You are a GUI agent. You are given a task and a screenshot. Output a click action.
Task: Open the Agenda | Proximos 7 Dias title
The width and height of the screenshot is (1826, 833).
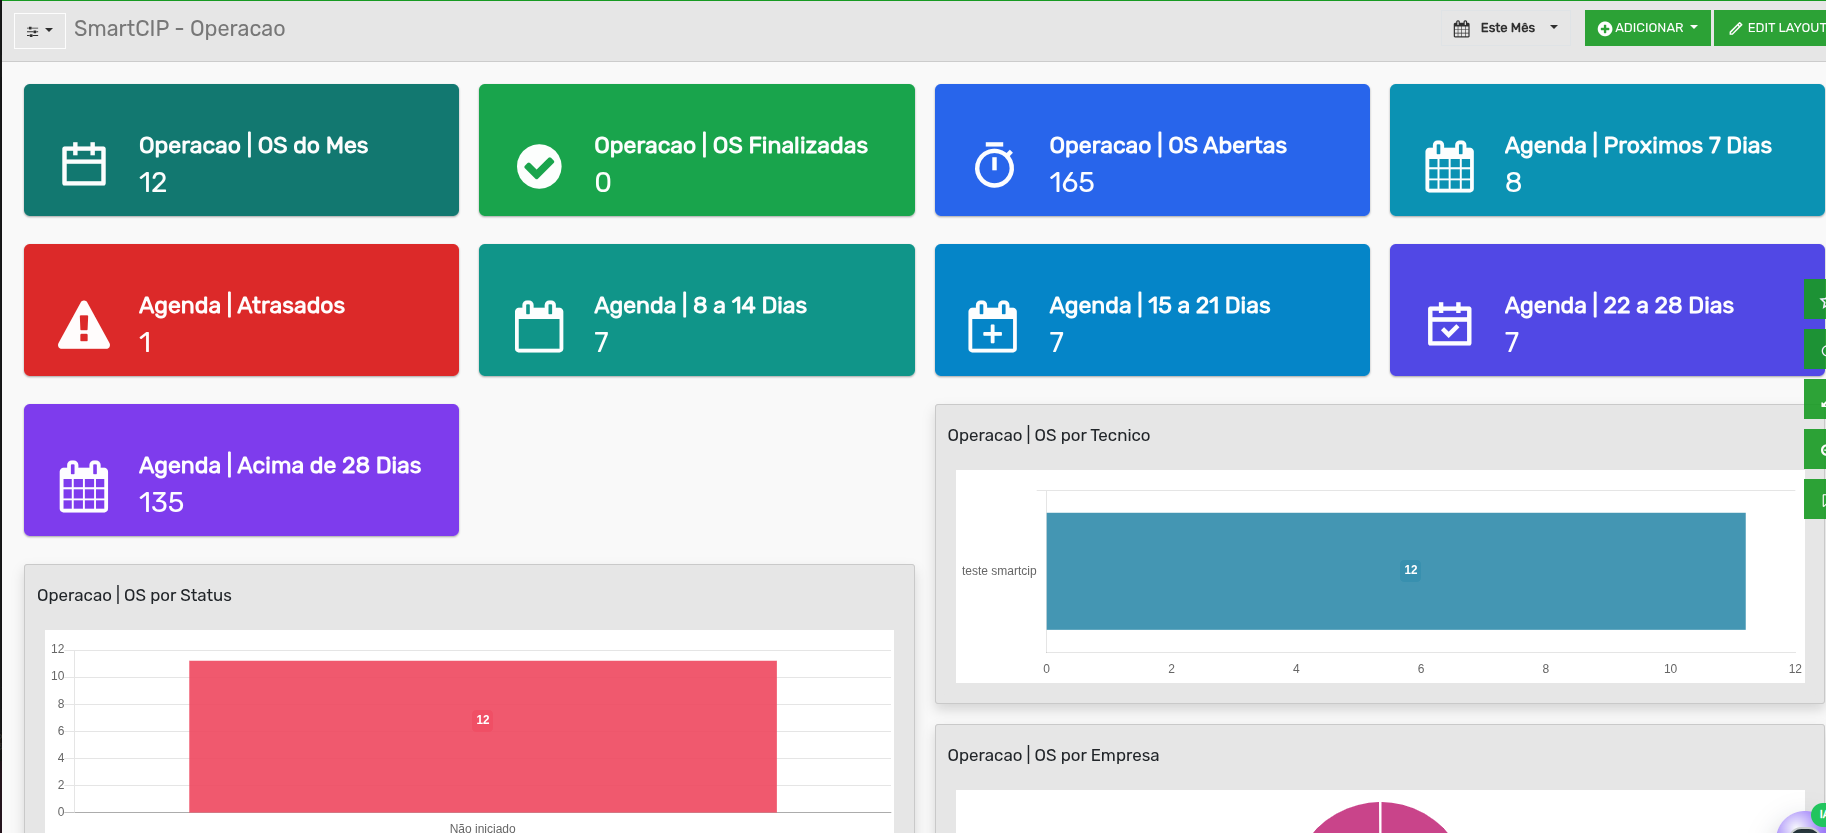click(x=1638, y=146)
